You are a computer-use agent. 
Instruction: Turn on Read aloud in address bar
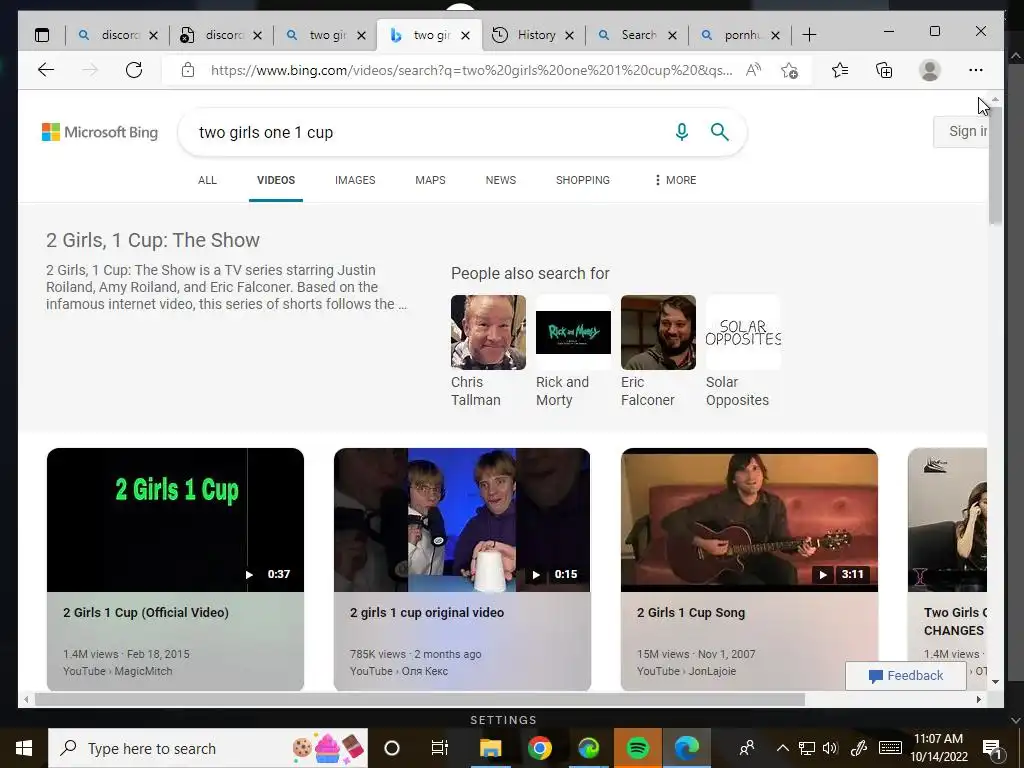(x=753, y=70)
